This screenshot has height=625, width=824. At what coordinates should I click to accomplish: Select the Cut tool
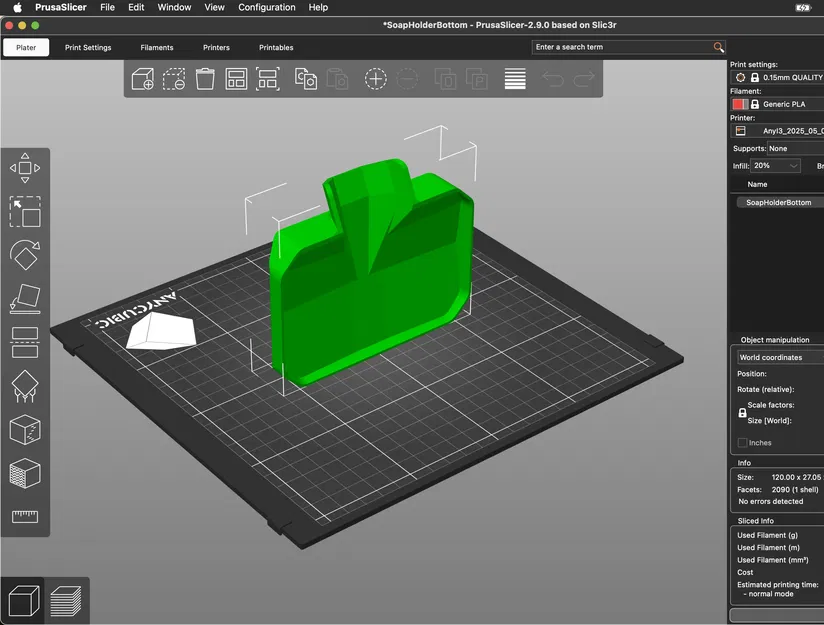coord(25,342)
